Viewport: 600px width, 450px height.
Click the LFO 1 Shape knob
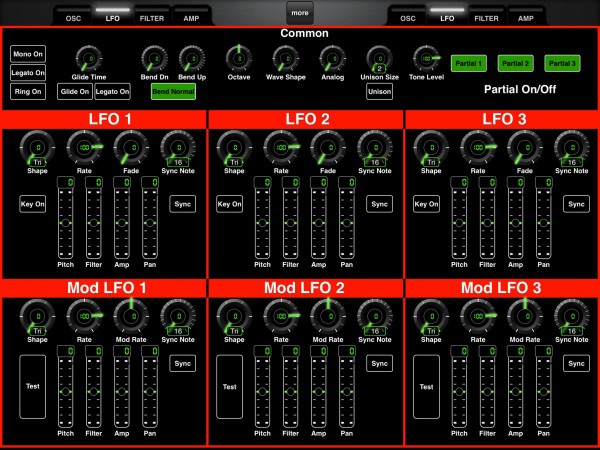point(37,148)
